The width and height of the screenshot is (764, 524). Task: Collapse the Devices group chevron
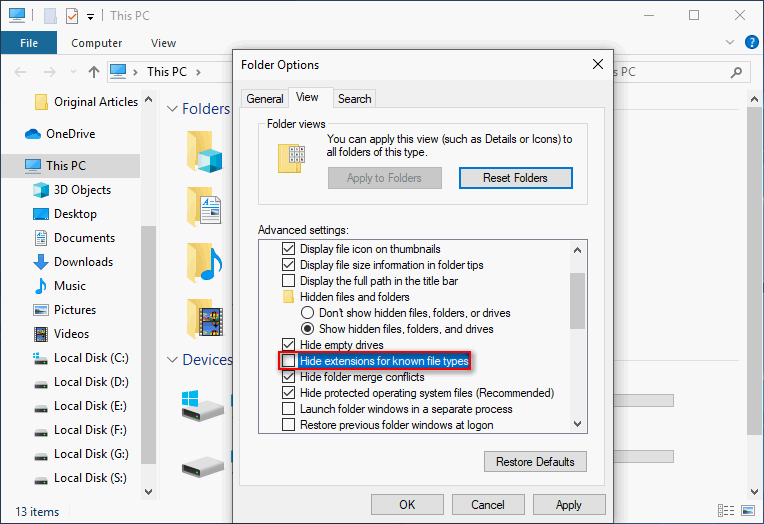pyautogui.click(x=172, y=360)
